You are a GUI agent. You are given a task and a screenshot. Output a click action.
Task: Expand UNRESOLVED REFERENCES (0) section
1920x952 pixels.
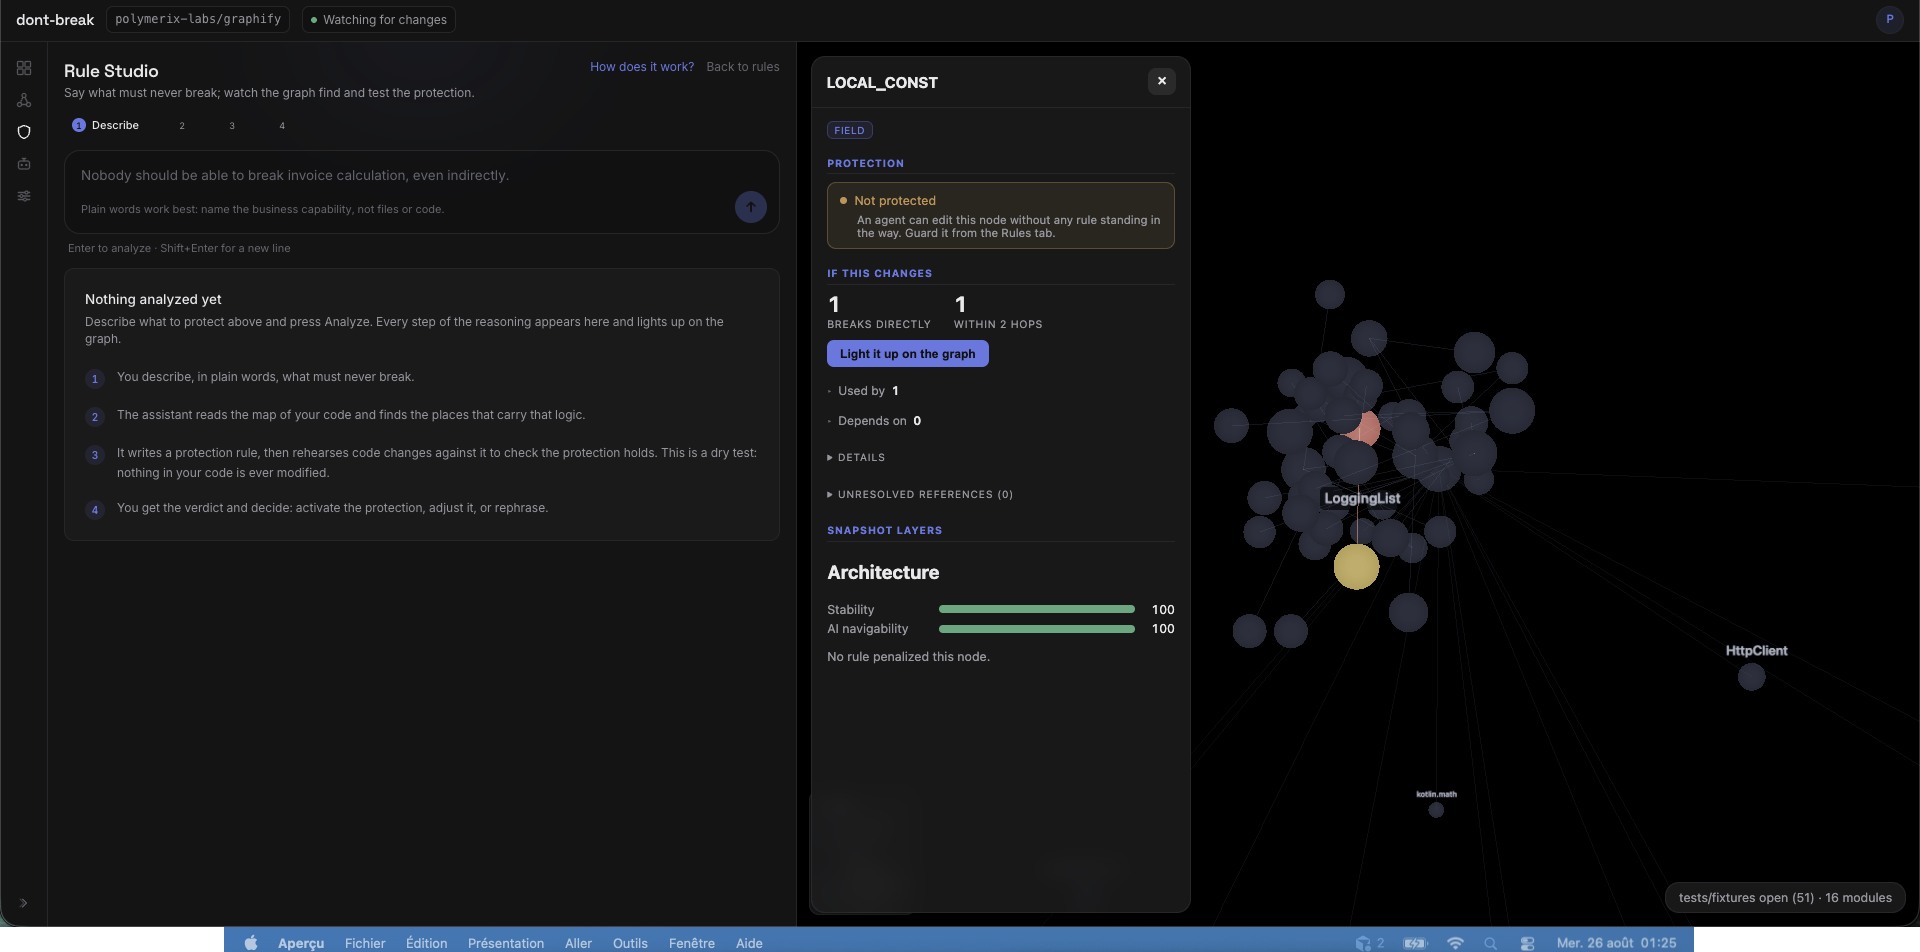920,494
